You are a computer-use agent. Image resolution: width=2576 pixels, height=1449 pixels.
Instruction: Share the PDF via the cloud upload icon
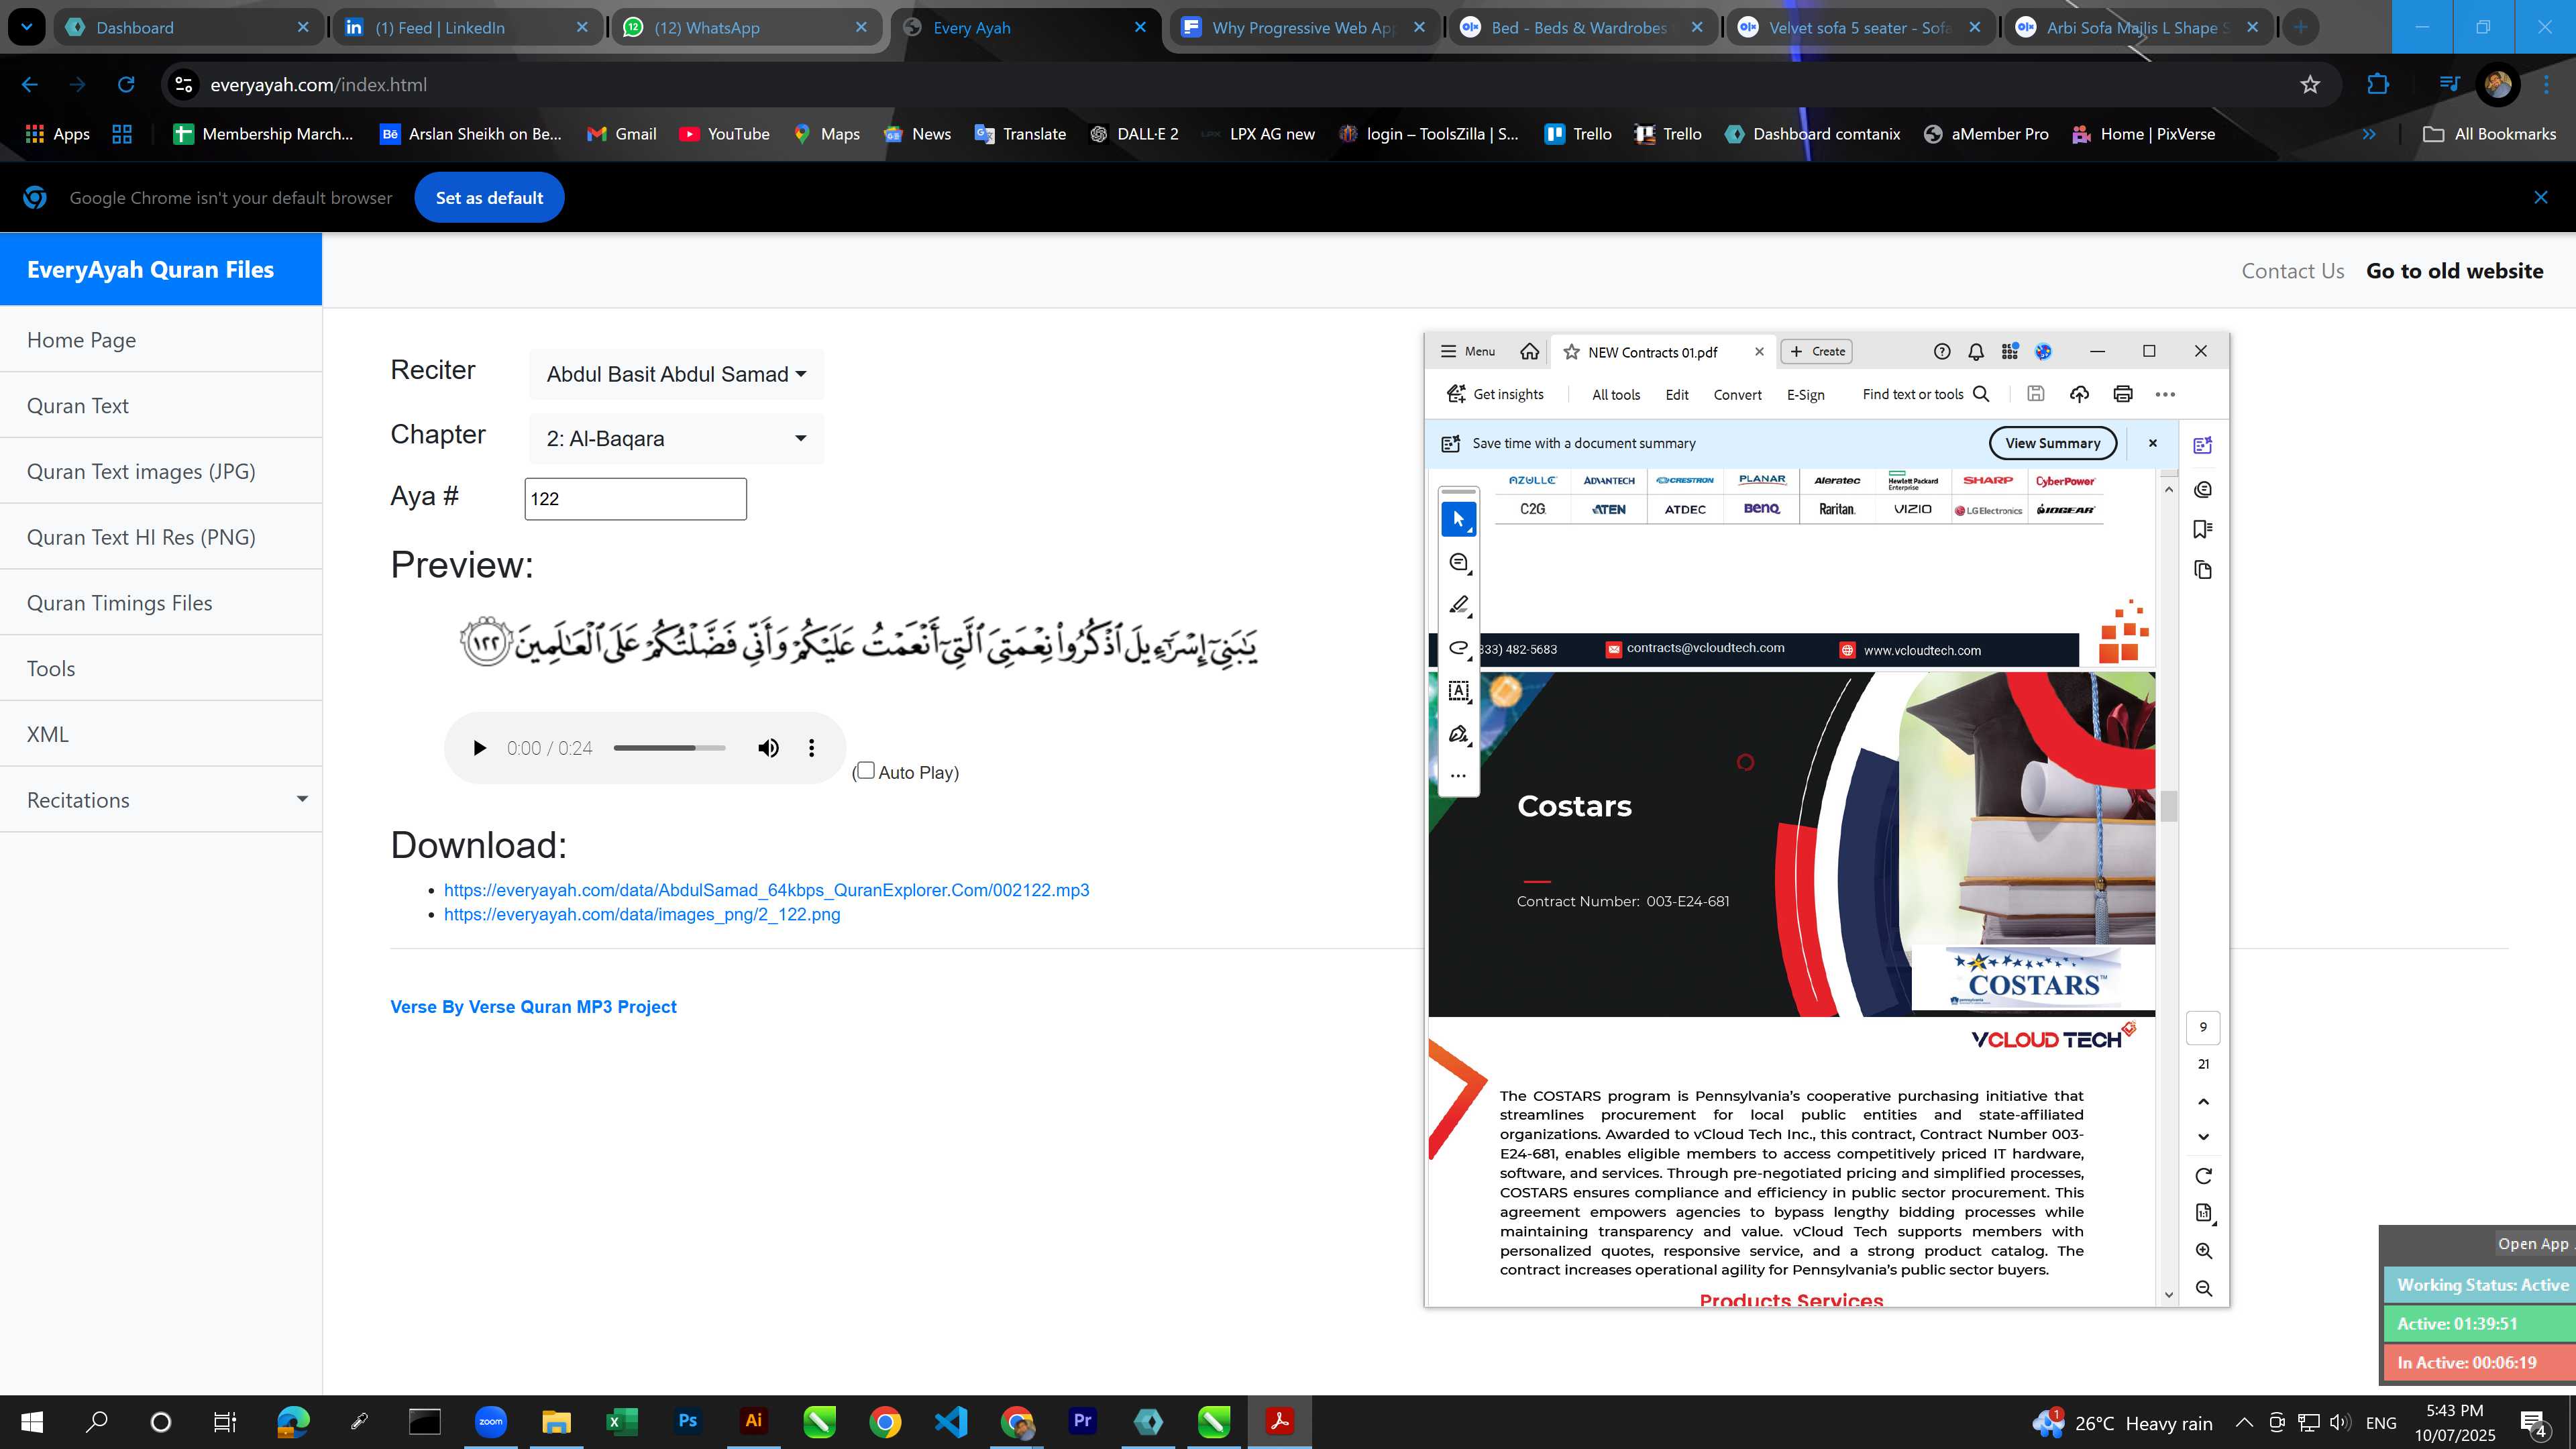pos(2079,394)
